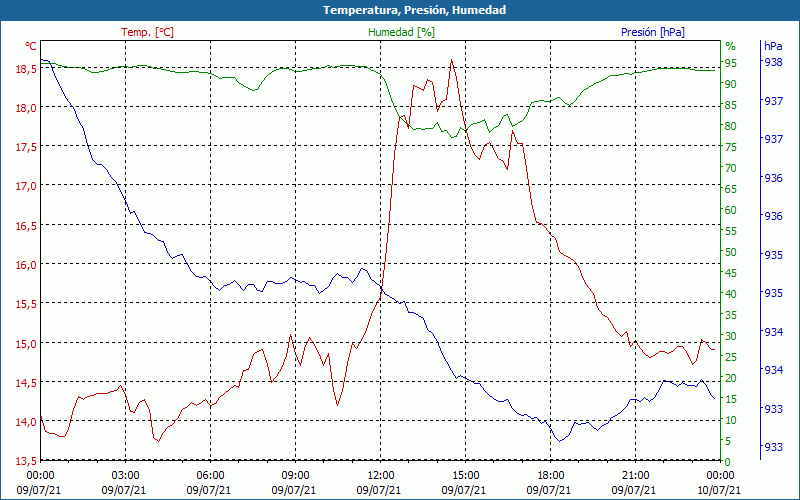Click the "70" humidity axis tick
The image size is (800, 500).
[x=731, y=168]
